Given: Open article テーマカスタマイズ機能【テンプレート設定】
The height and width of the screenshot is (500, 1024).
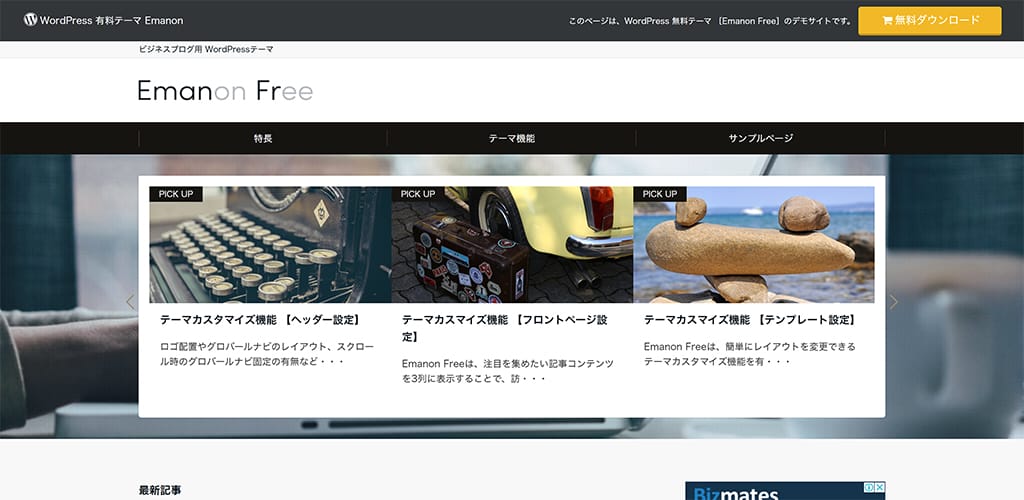Looking at the screenshot, I should click(750, 320).
